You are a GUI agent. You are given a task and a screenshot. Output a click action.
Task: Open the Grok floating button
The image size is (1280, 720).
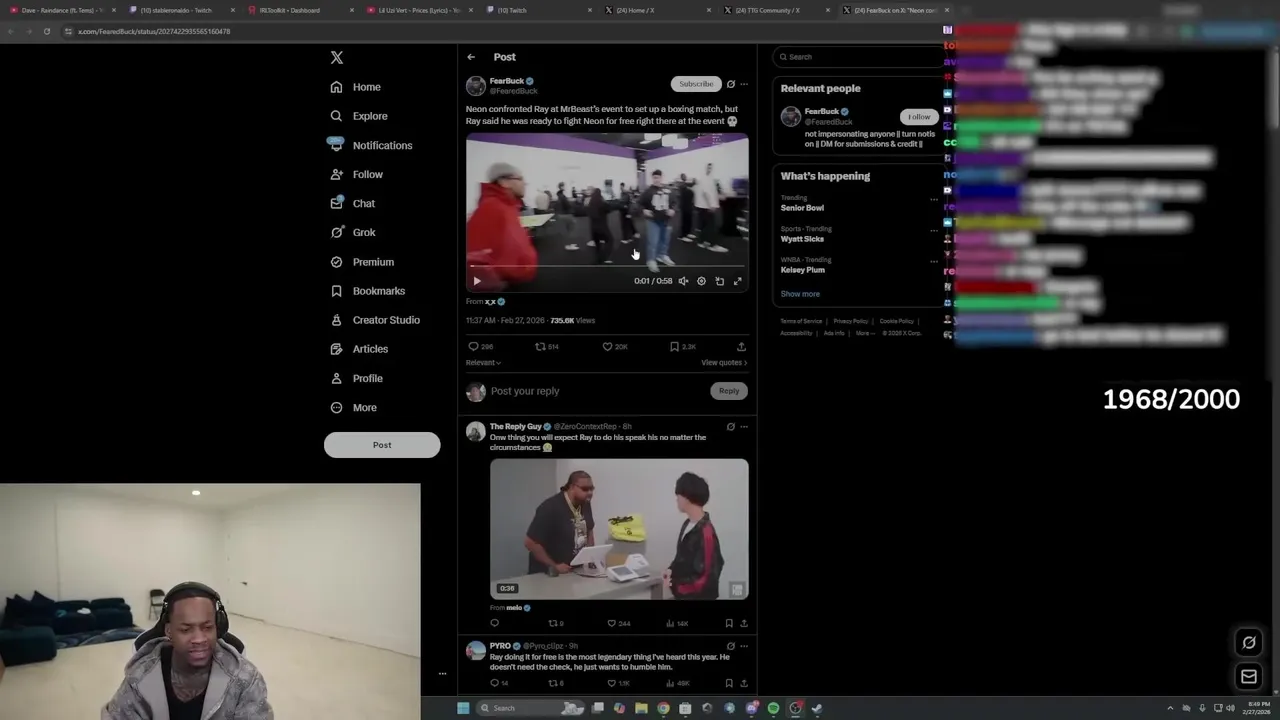(1249, 642)
